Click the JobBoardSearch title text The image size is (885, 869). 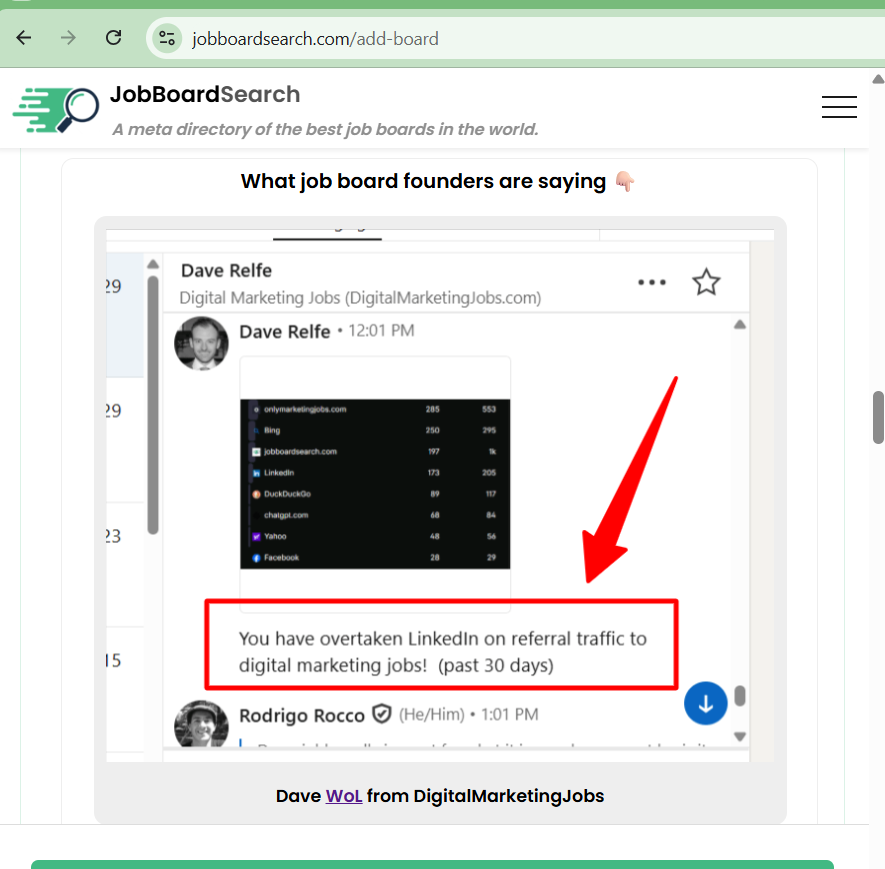tap(205, 94)
